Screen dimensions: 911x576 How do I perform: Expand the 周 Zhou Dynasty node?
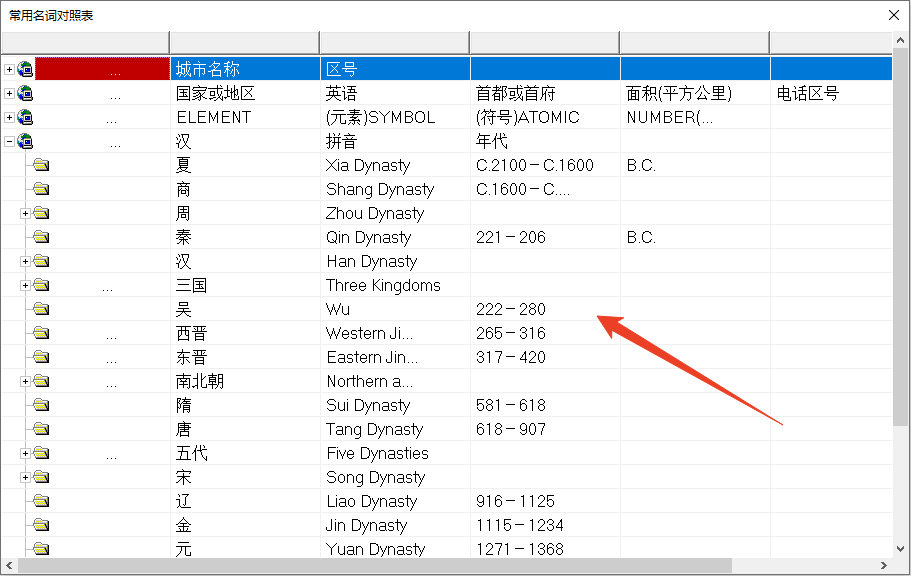tap(24, 213)
